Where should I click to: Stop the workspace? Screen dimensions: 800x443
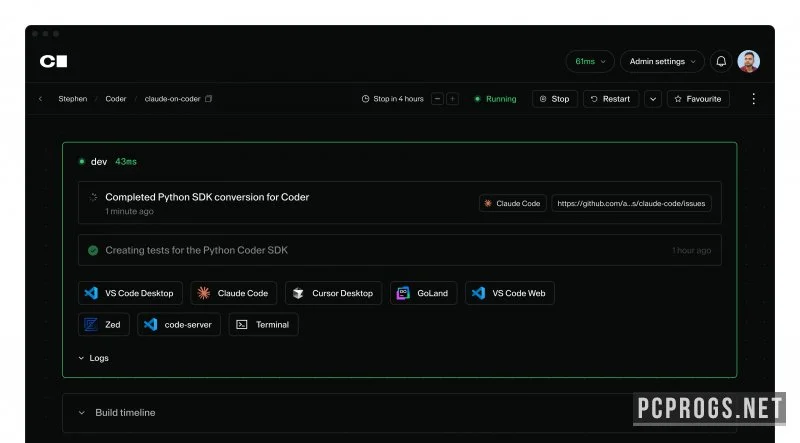(555, 99)
